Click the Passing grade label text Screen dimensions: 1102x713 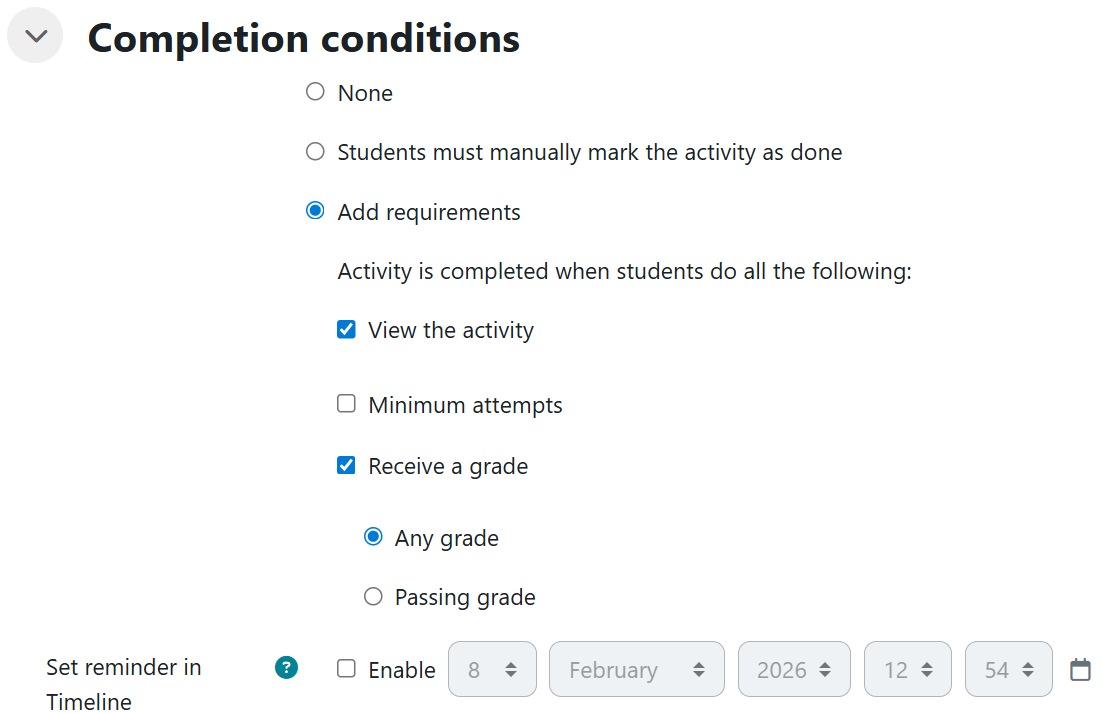(x=465, y=598)
